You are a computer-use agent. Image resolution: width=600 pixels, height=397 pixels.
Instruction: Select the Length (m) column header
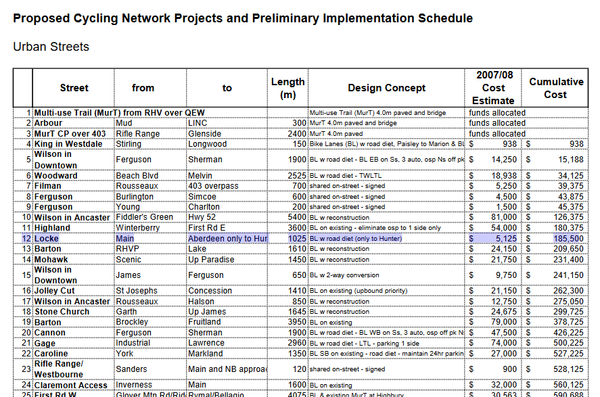click(x=288, y=88)
